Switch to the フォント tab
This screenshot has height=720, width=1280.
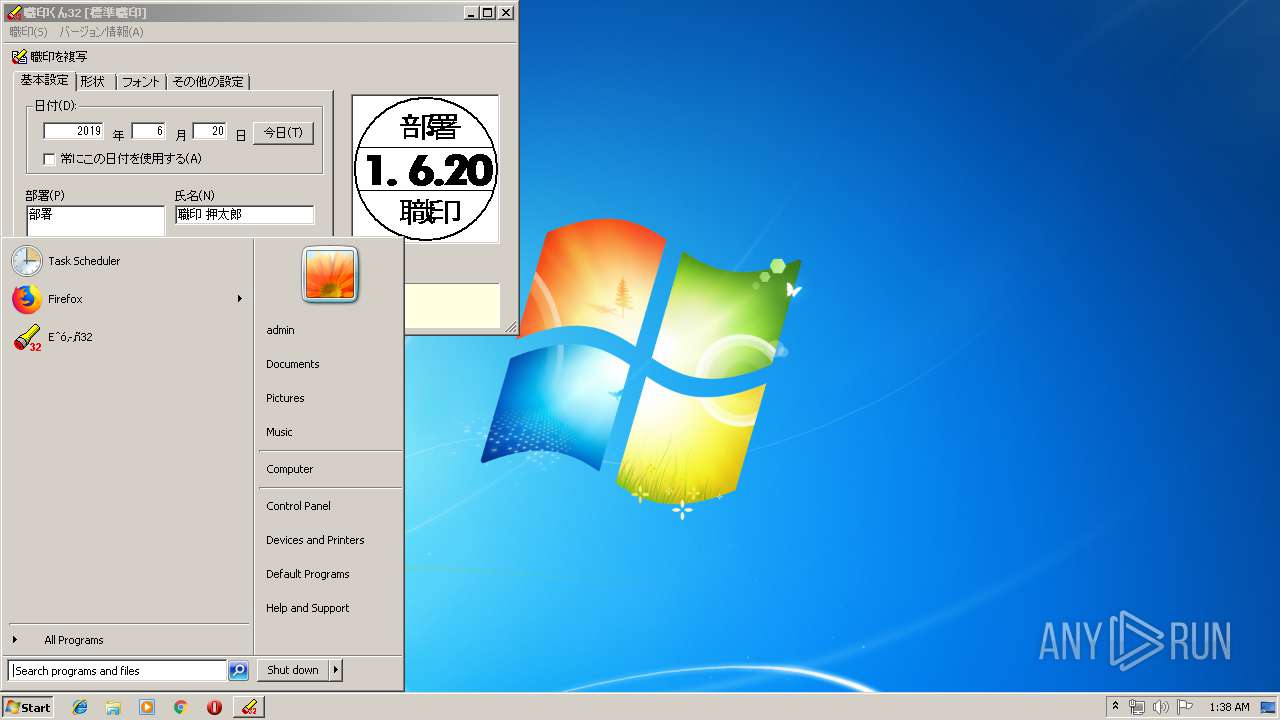(141, 82)
